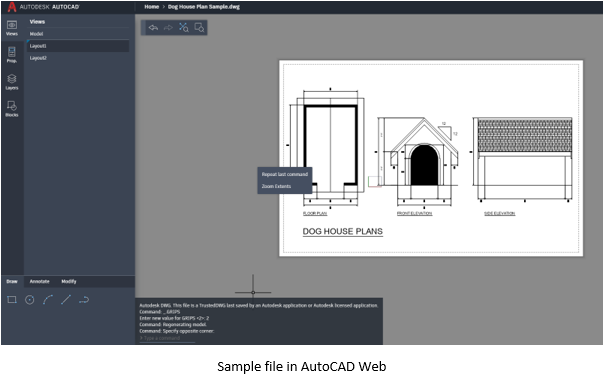Screen dimensions: 605x376
Task: Click the Zoom Window toolbar icon
Action: (x=199, y=27)
